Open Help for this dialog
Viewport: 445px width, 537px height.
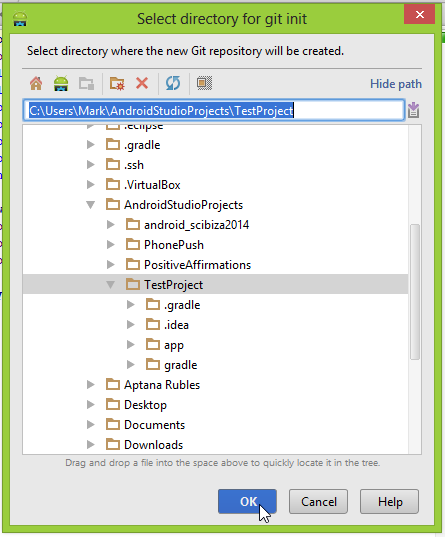click(x=390, y=501)
